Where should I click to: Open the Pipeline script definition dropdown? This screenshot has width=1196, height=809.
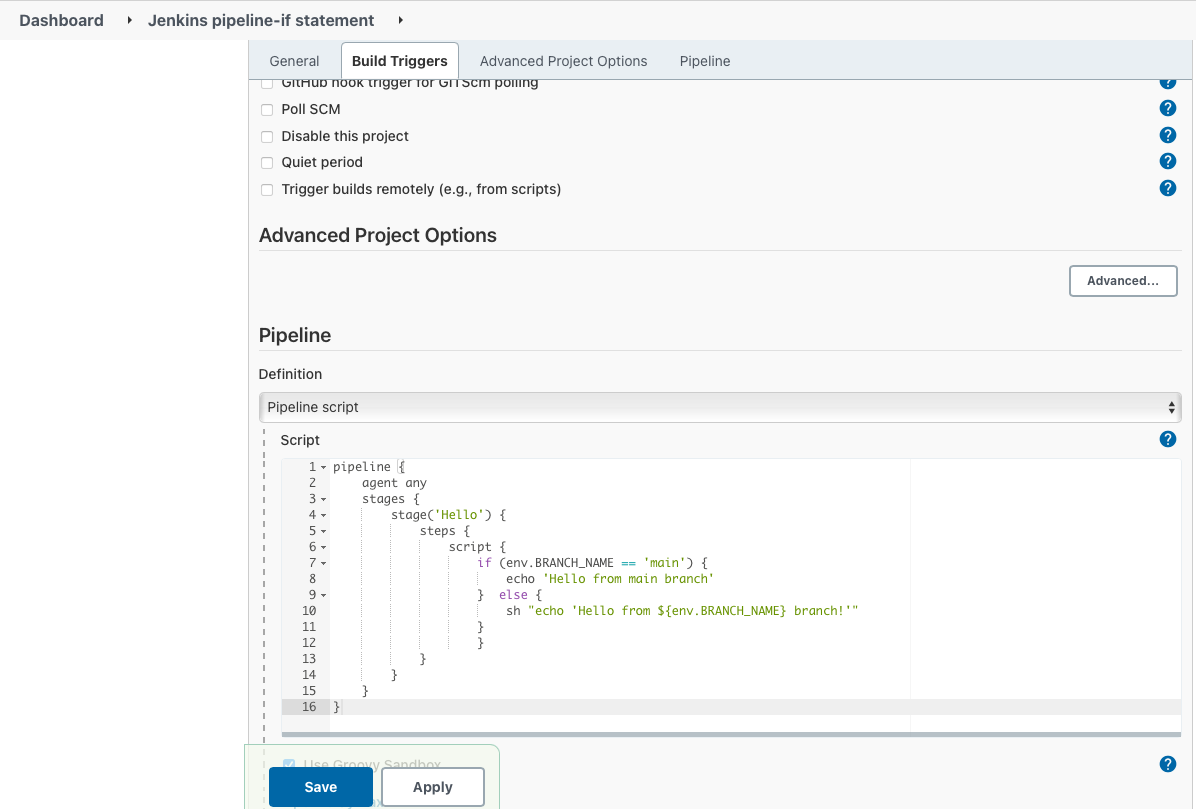(x=719, y=407)
